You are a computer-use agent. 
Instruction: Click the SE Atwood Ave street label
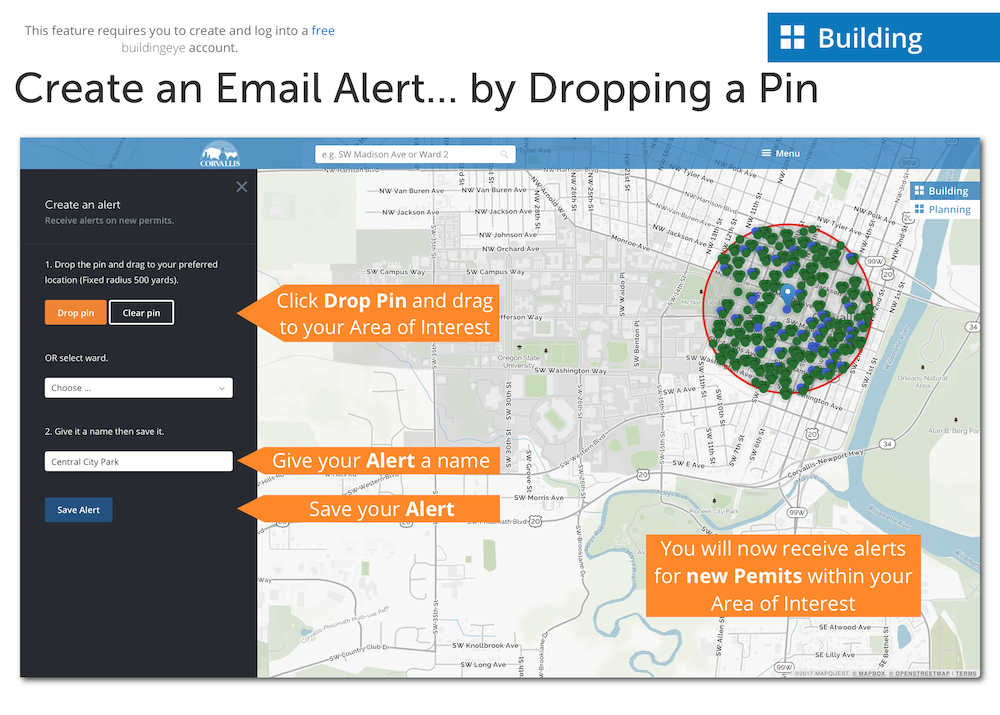pyautogui.click(x=845, y=627)
